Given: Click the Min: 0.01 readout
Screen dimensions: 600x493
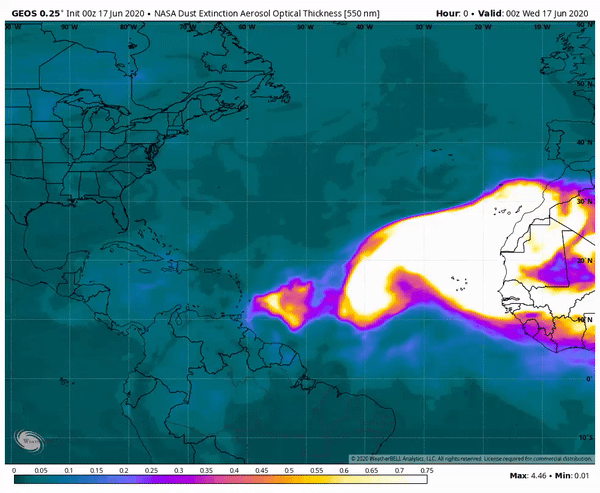Looking at the screenshot, I should [x=572, y=476].
